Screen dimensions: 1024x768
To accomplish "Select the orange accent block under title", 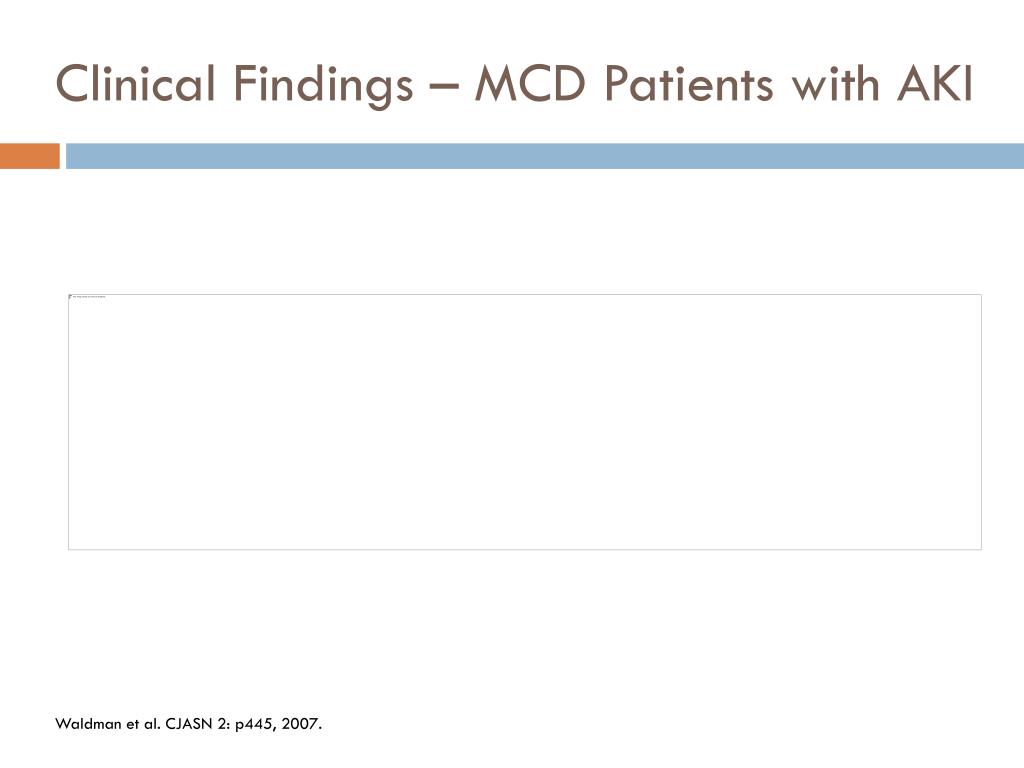I will (x=29, y=156).
